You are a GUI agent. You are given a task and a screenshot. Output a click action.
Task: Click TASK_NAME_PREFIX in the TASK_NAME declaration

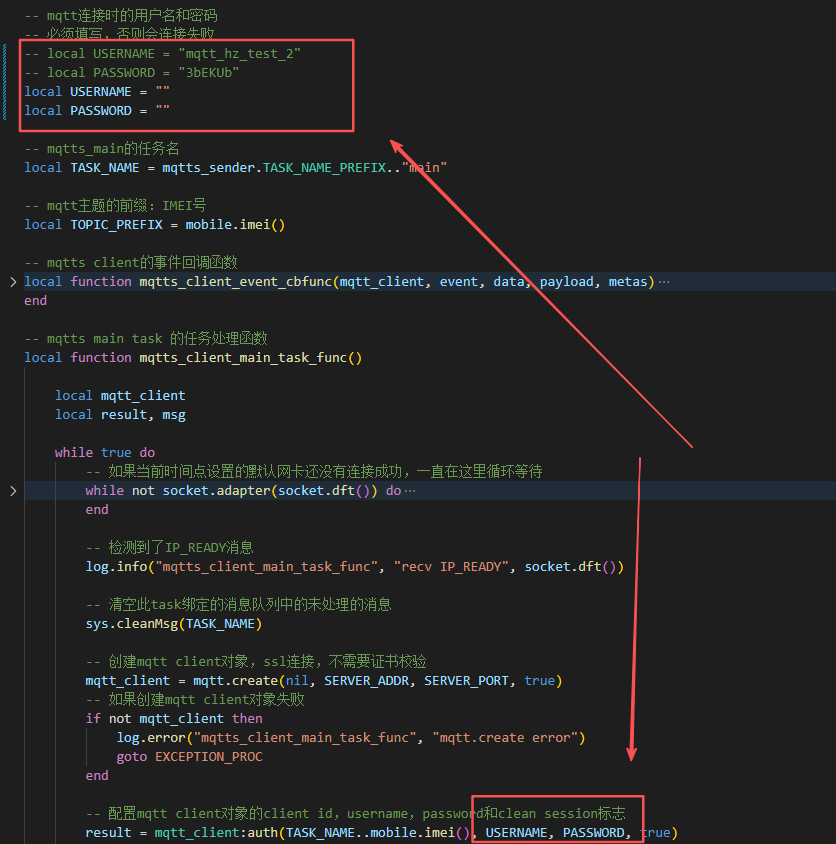(324, 168)
